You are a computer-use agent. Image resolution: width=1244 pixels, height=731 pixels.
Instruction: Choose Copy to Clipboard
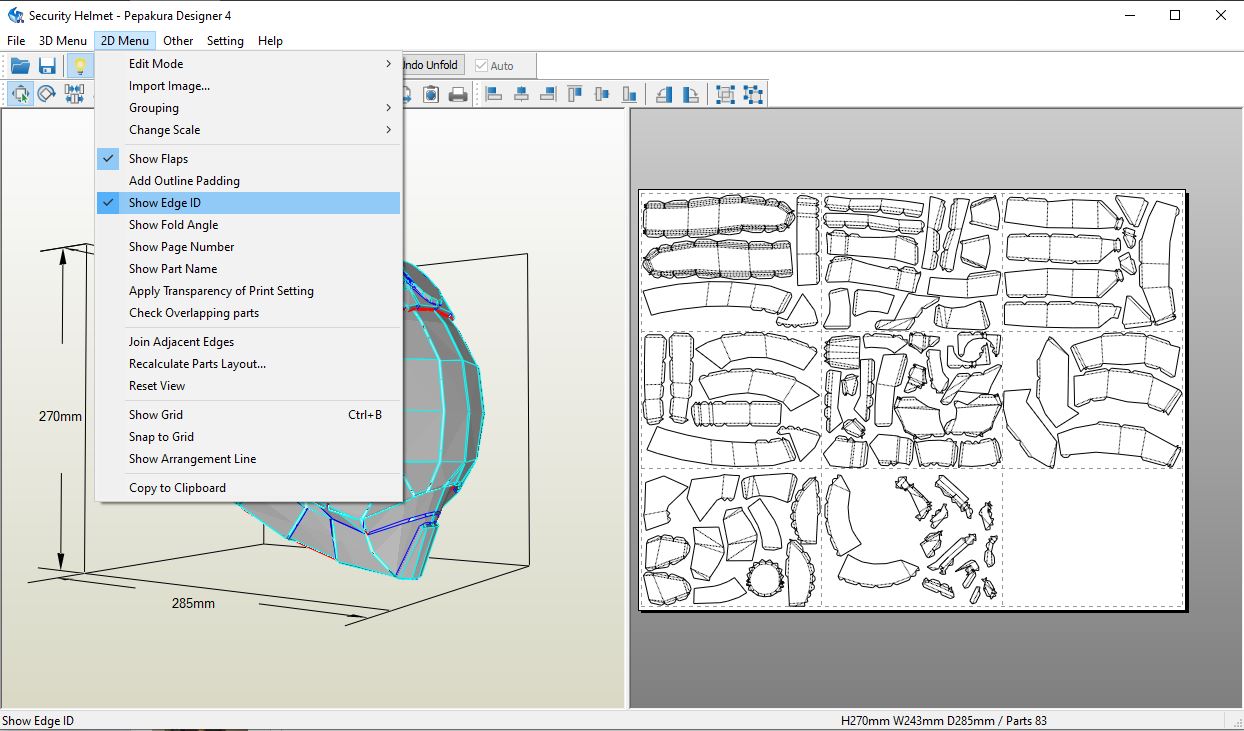tap(177, 488)
